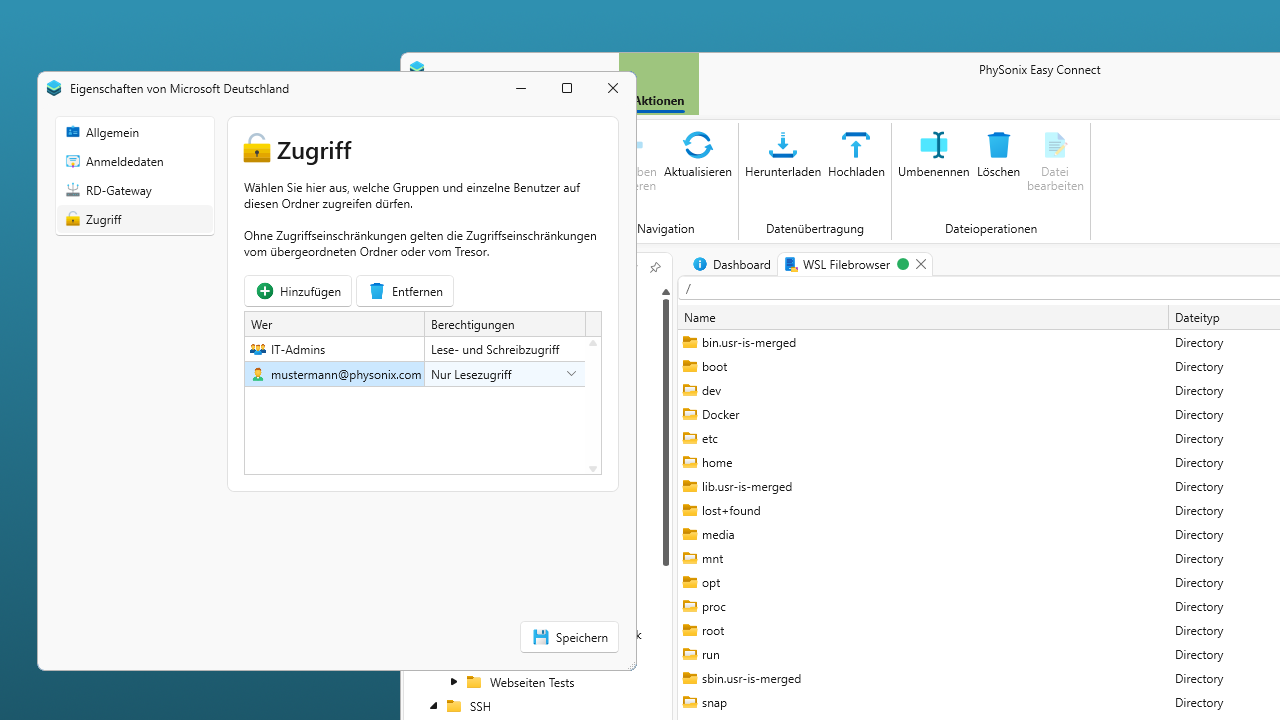The image size is (1280, 720).
Task: Click the pin icon on panel
Action: tap(655, 268)
